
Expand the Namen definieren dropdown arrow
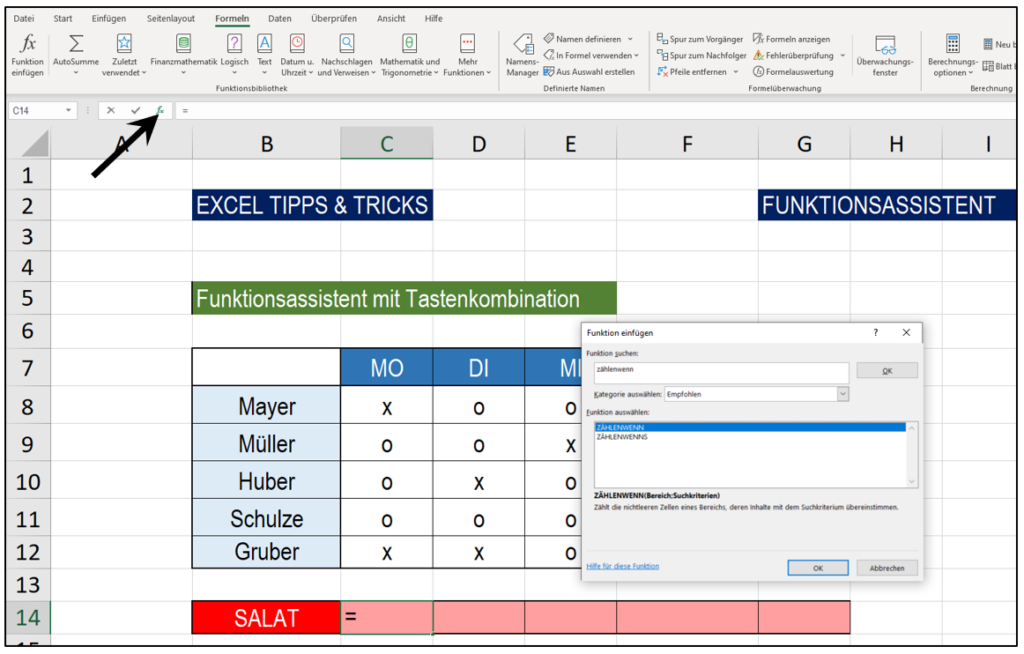coord(630,39)
